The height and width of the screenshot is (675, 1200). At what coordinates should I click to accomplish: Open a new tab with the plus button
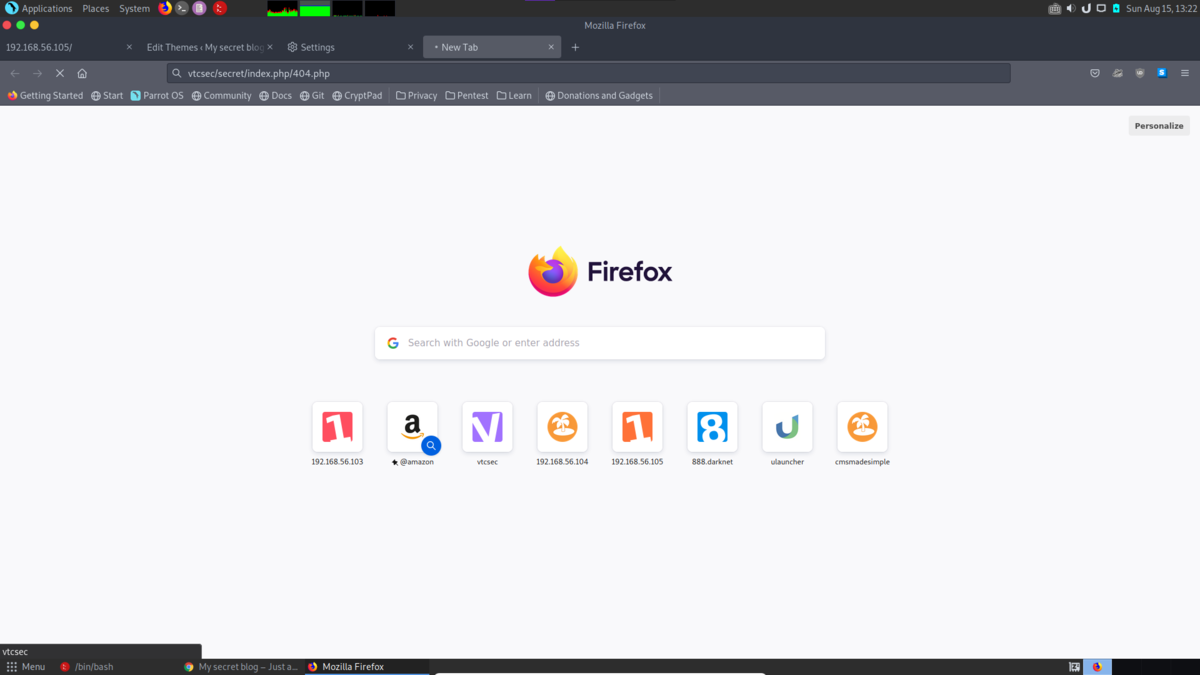pos(575,47)
